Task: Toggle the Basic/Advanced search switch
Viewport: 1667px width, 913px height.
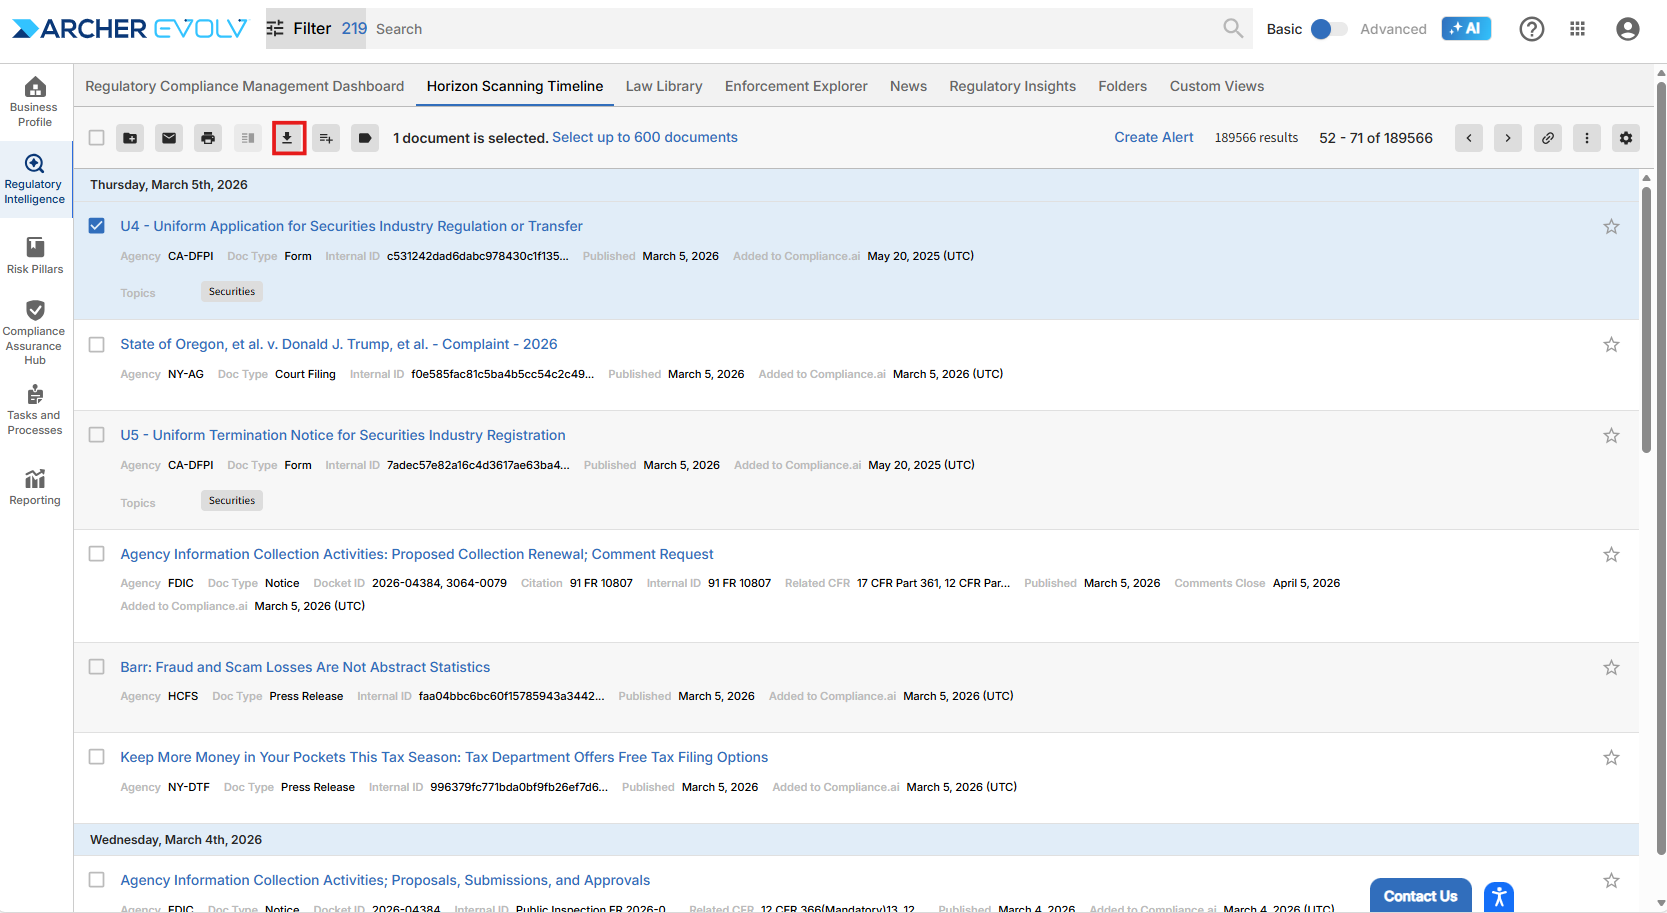Action: click(x=1329, y=29)
